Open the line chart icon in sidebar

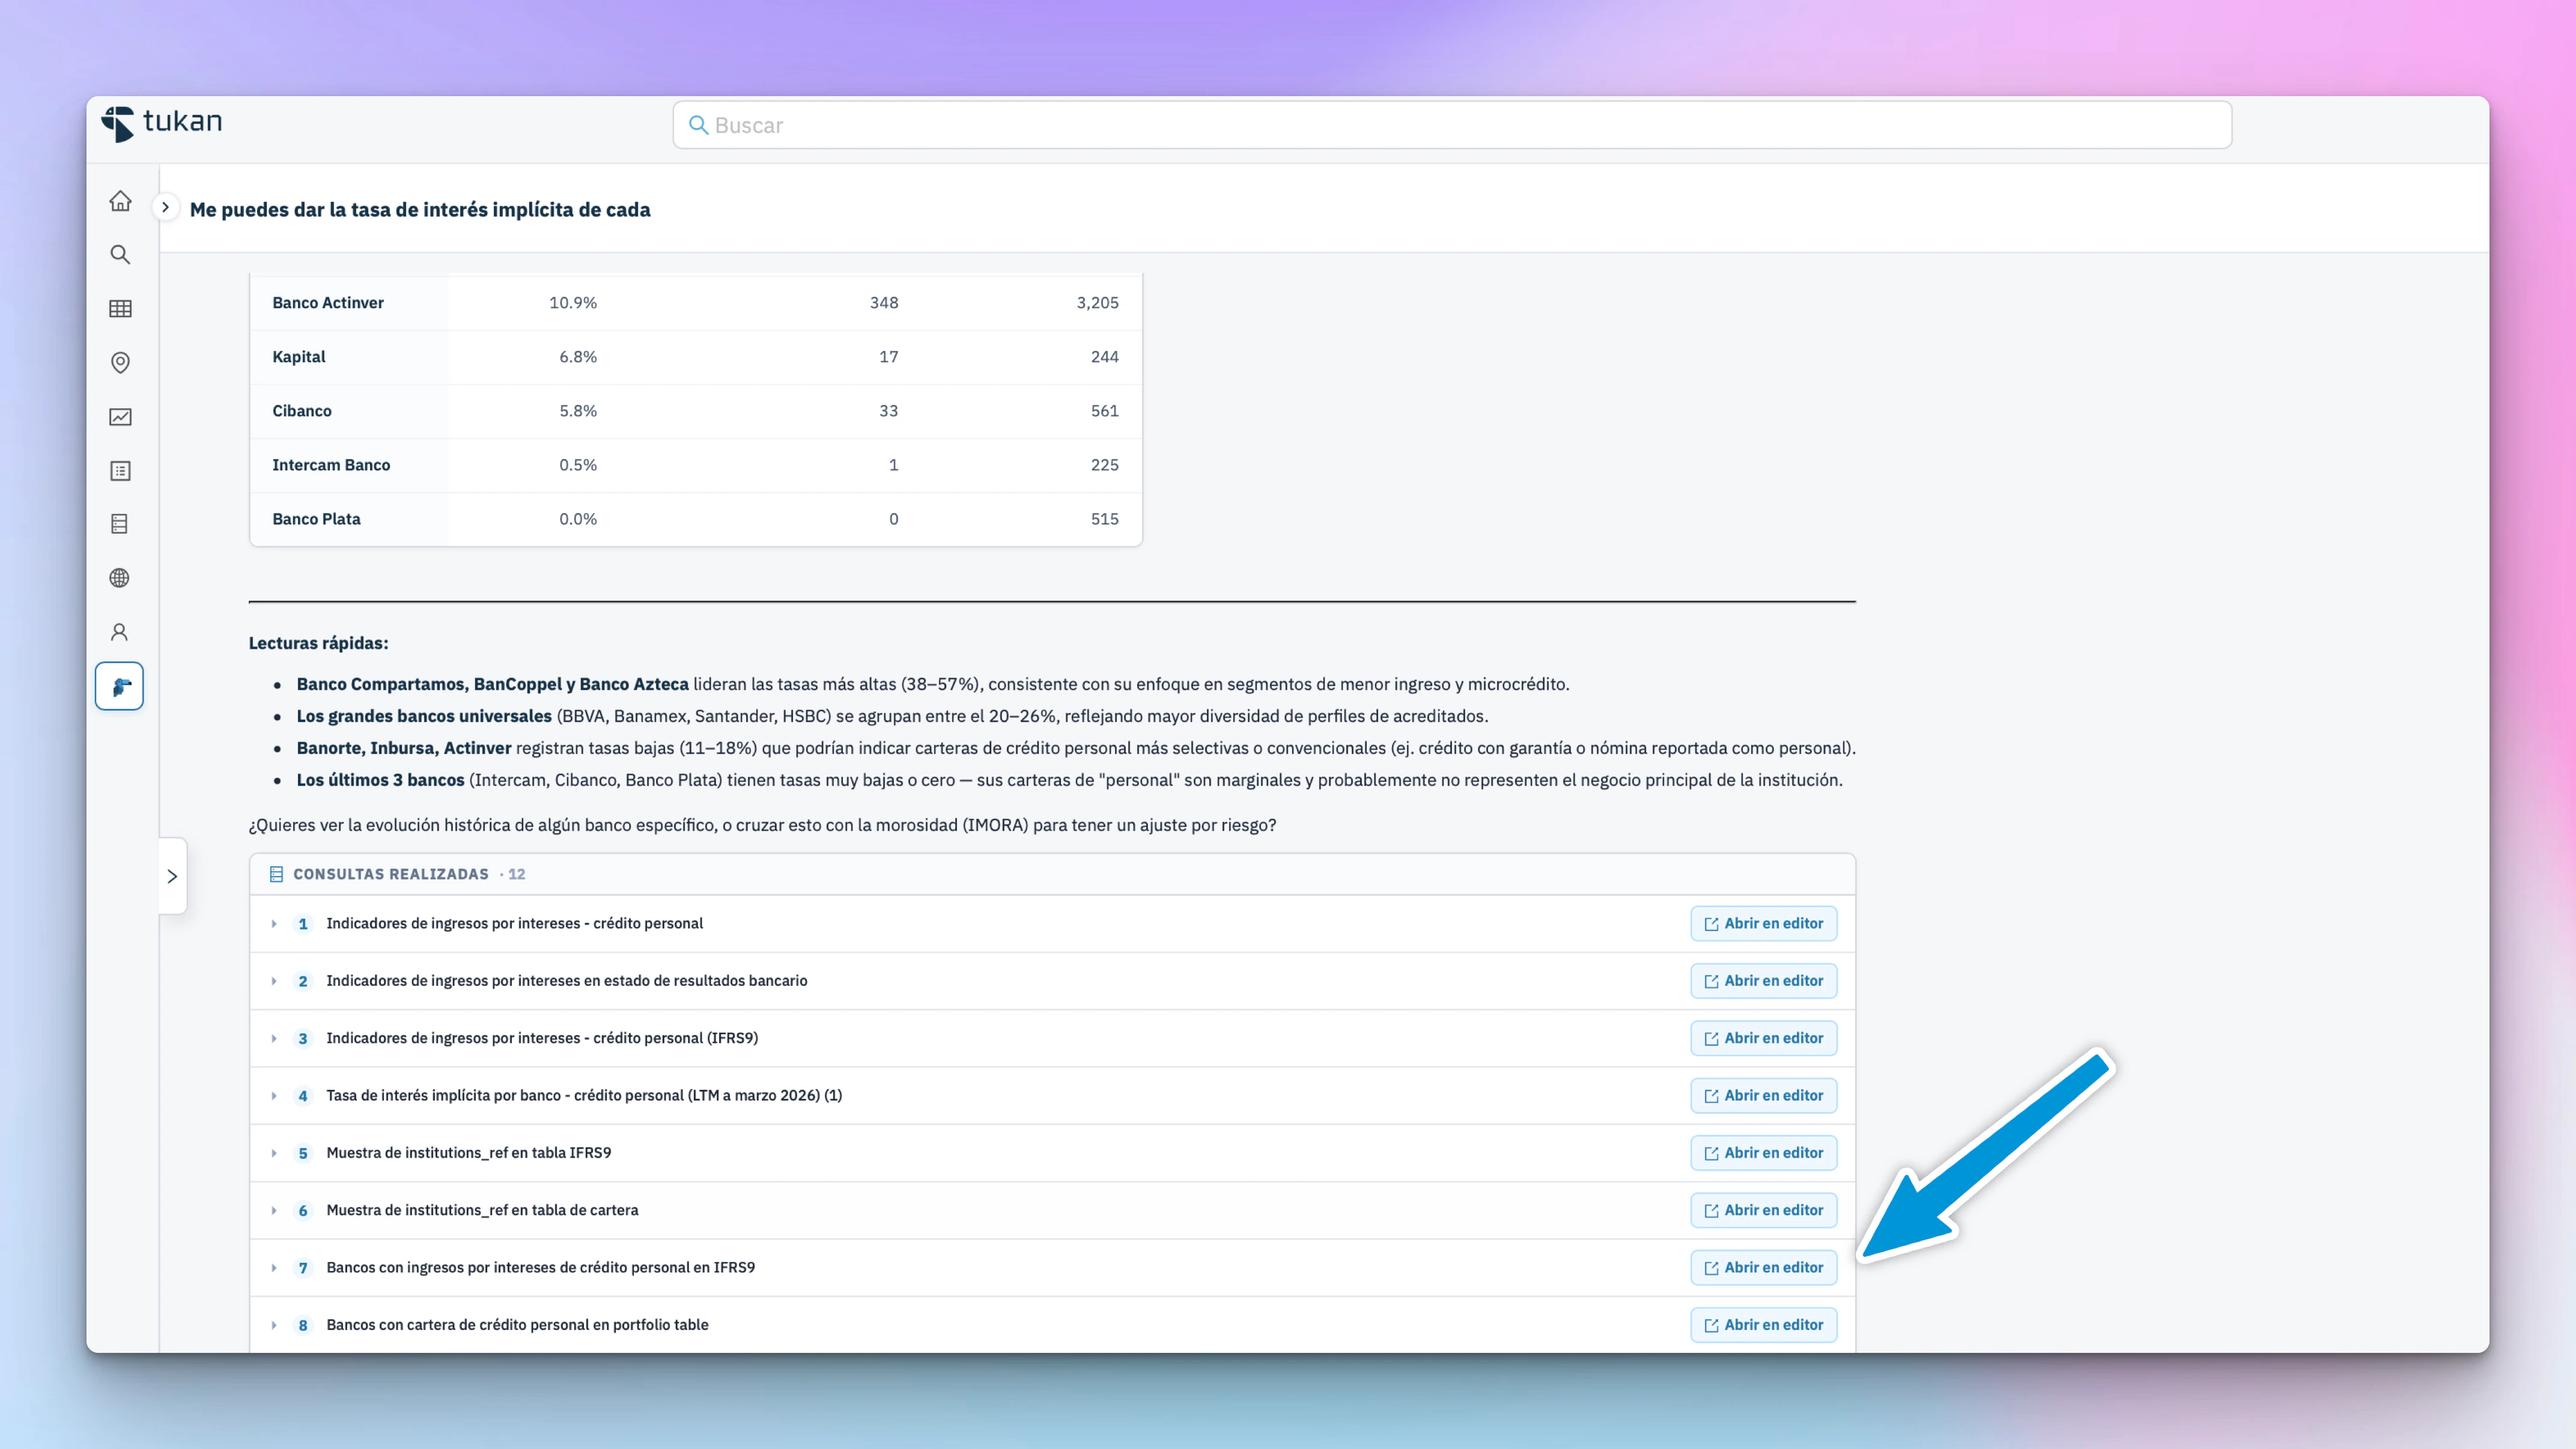coord(120,417)
